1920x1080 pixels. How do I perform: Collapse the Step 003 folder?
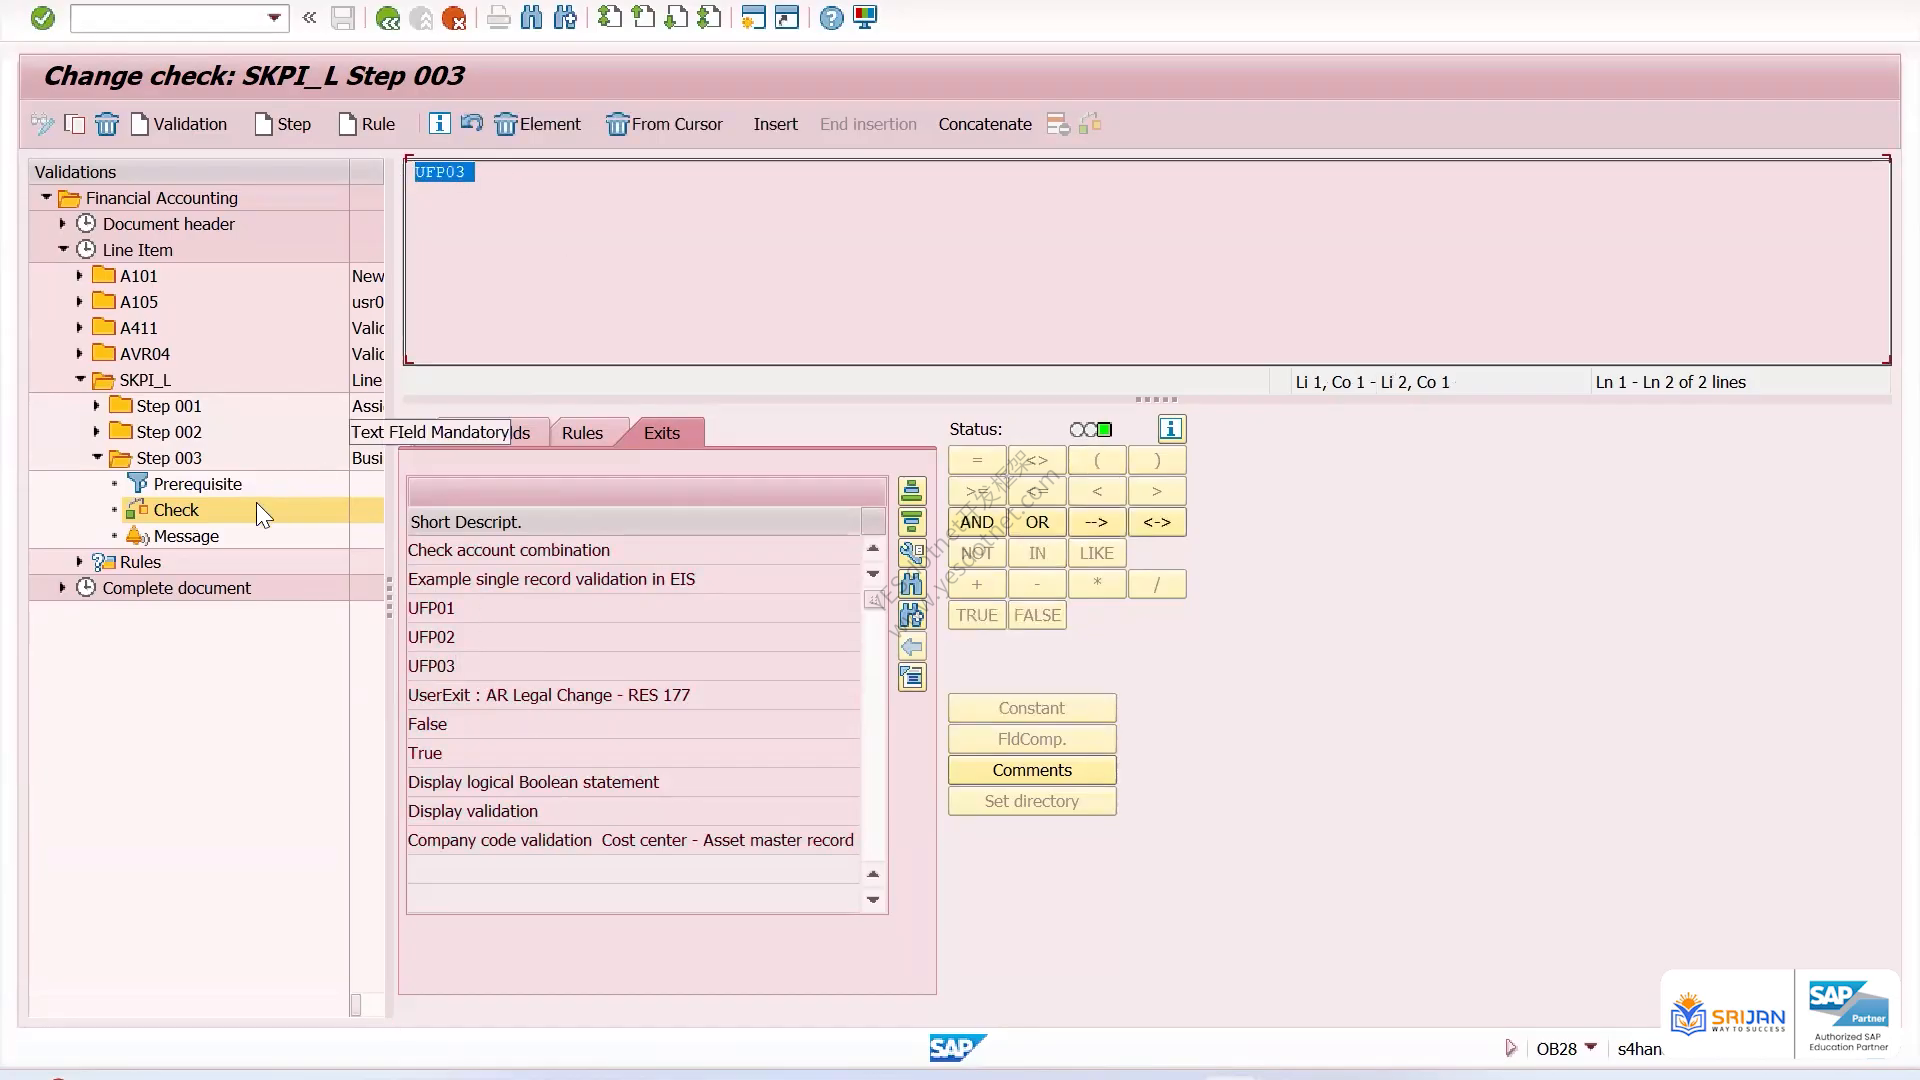coord(97,458)
